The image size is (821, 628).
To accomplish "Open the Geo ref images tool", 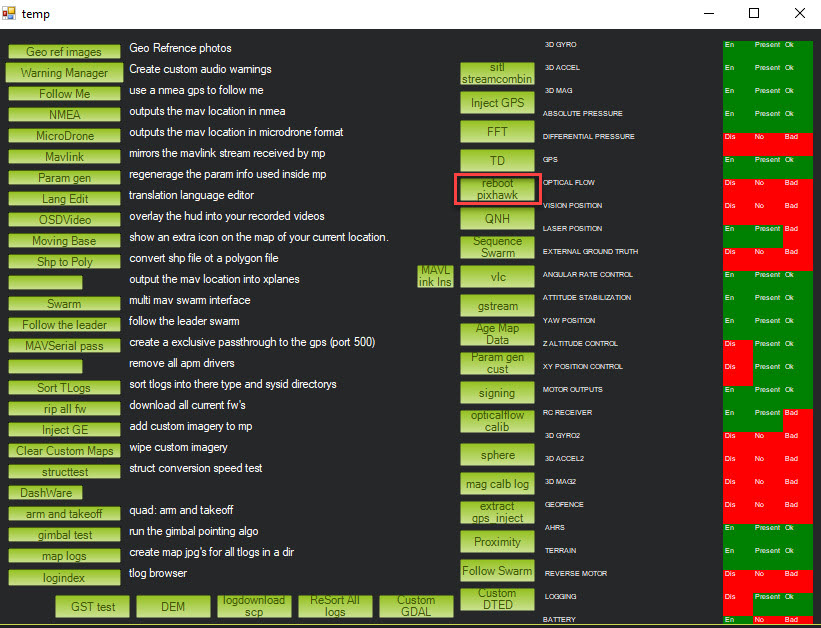I will (x=64, y=52).
